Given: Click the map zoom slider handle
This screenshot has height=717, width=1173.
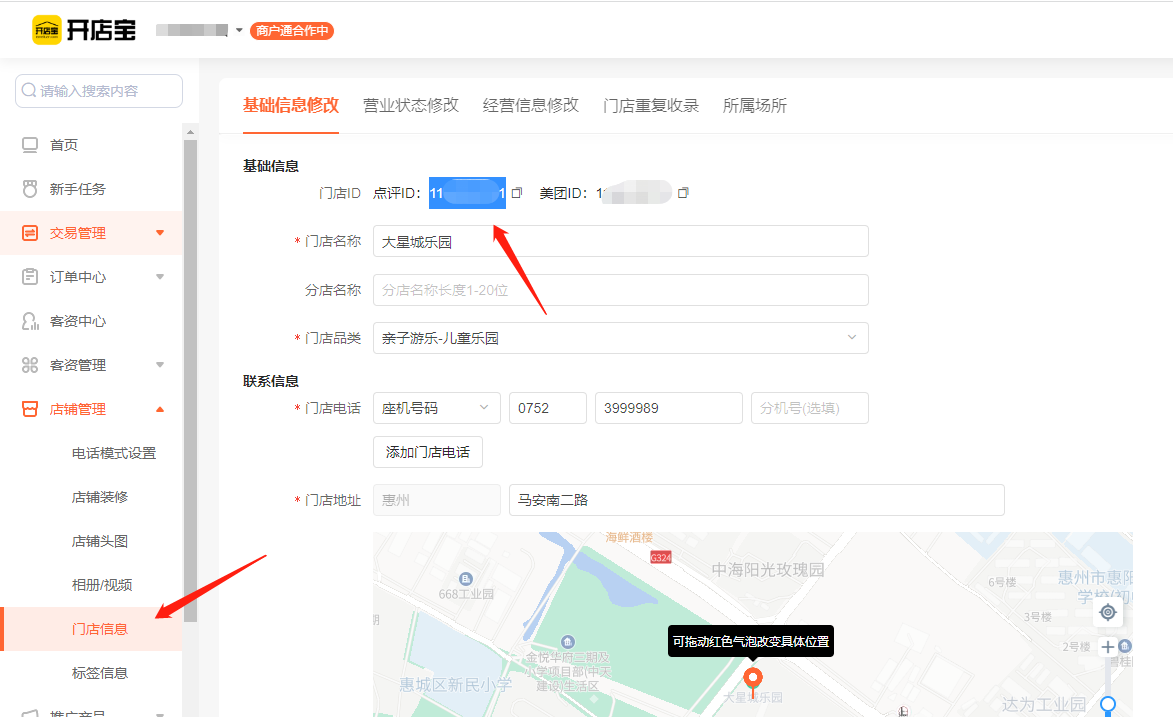Looking at the screenshot, I should pyautogui.click(x=1107, y=706).
